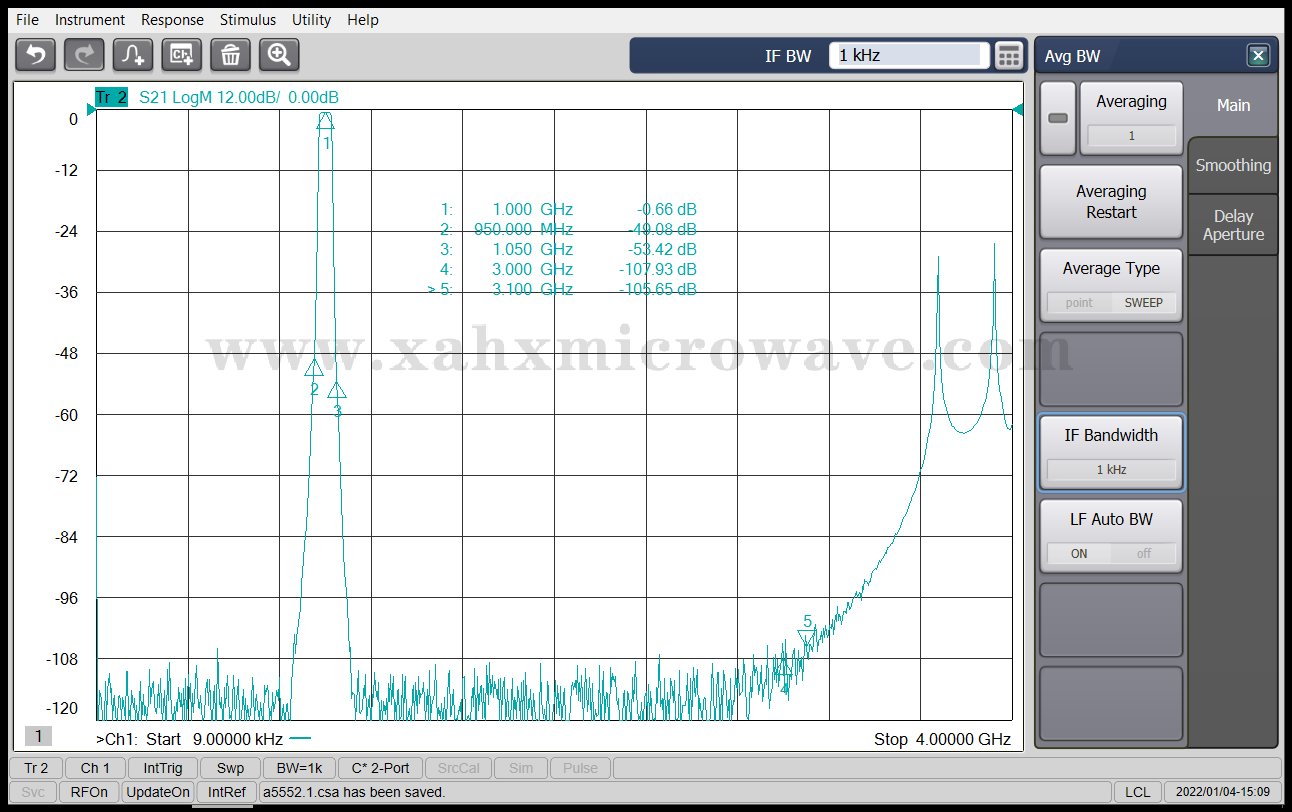
Task: Select point Average Type
Action: tap(1079, 303)
